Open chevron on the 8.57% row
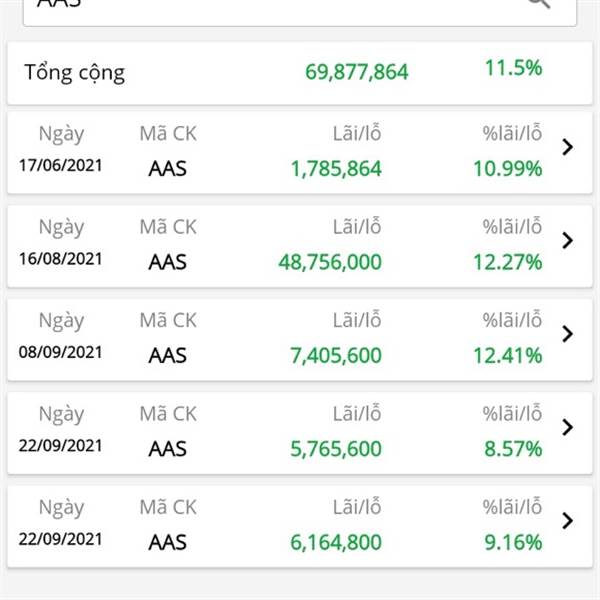The image size is (600, 600). coord(567,427)
